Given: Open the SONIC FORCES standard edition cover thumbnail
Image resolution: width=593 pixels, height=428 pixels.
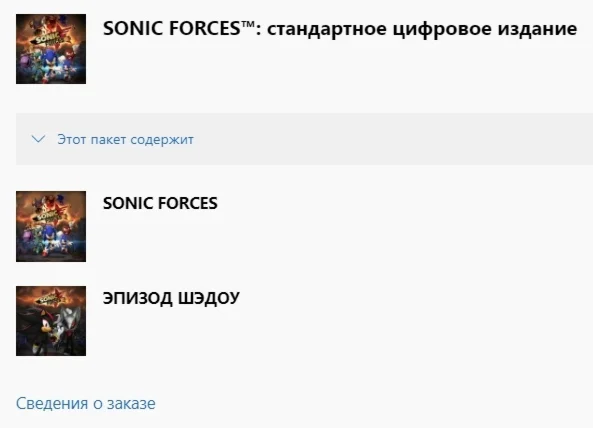Looking at the screenshot, I should click(51, 49).
